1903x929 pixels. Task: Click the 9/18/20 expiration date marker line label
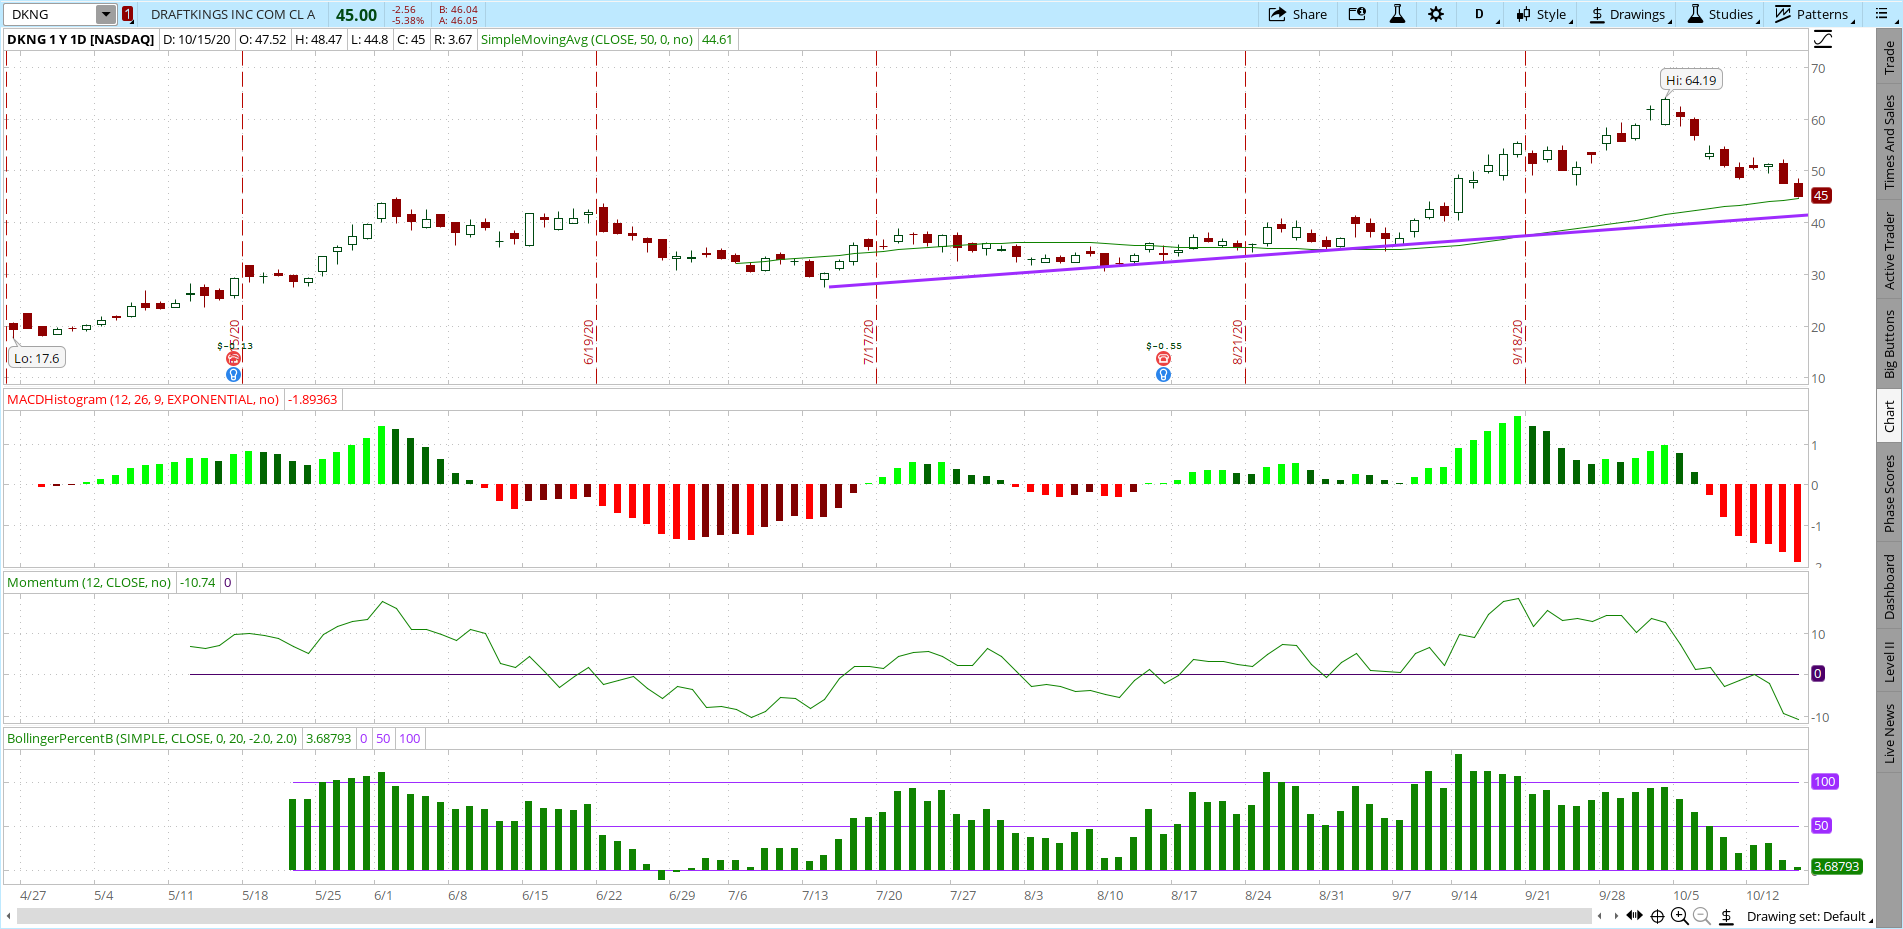pyautogui.click(x=1517, y=342)
